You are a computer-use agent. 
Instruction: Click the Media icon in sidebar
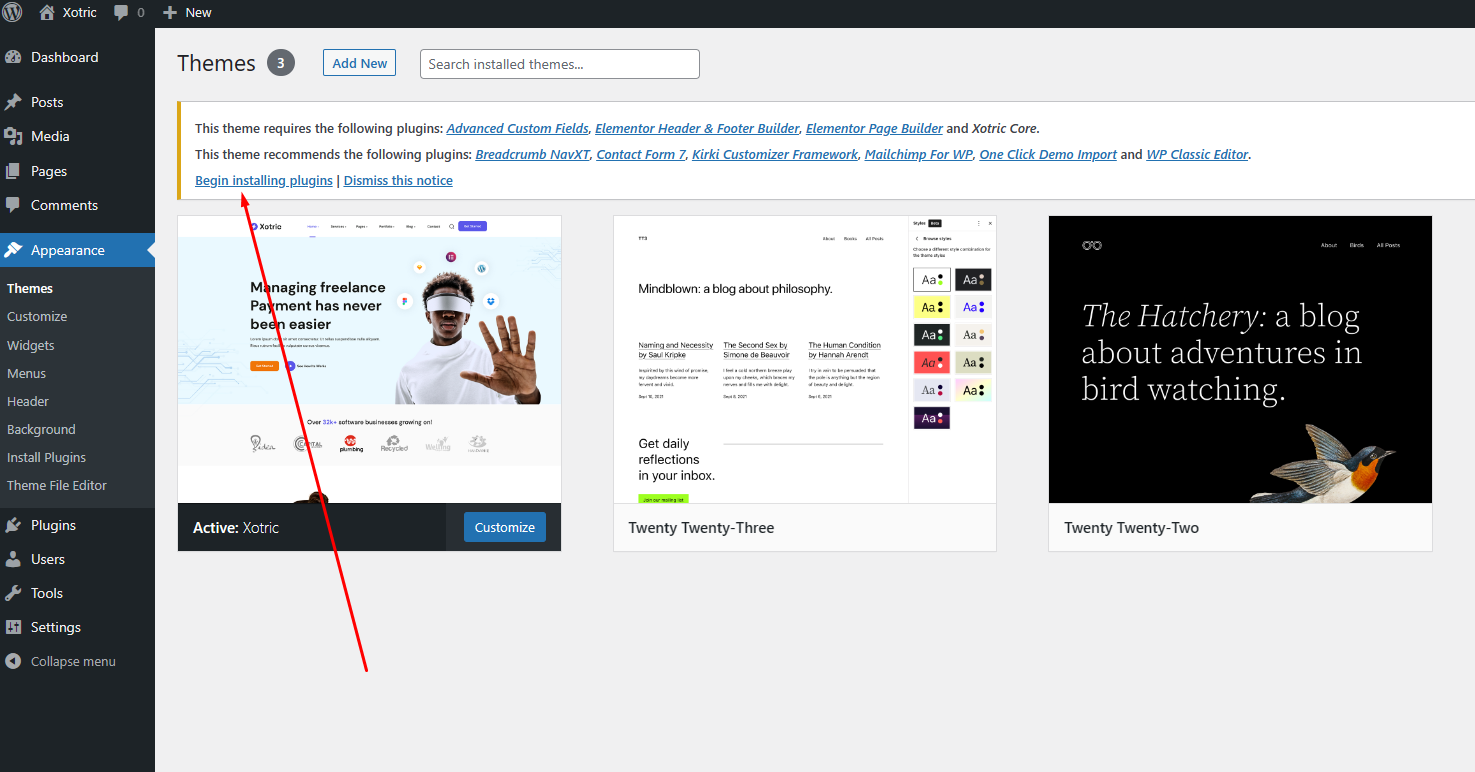tap(14, 136)
